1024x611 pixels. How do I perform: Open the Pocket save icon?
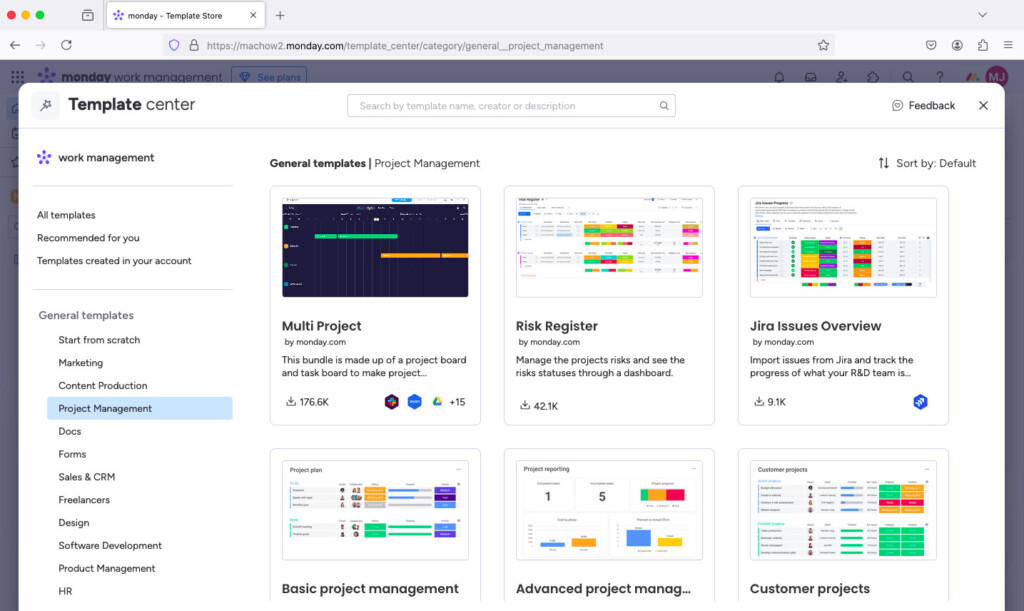point(931,45)
